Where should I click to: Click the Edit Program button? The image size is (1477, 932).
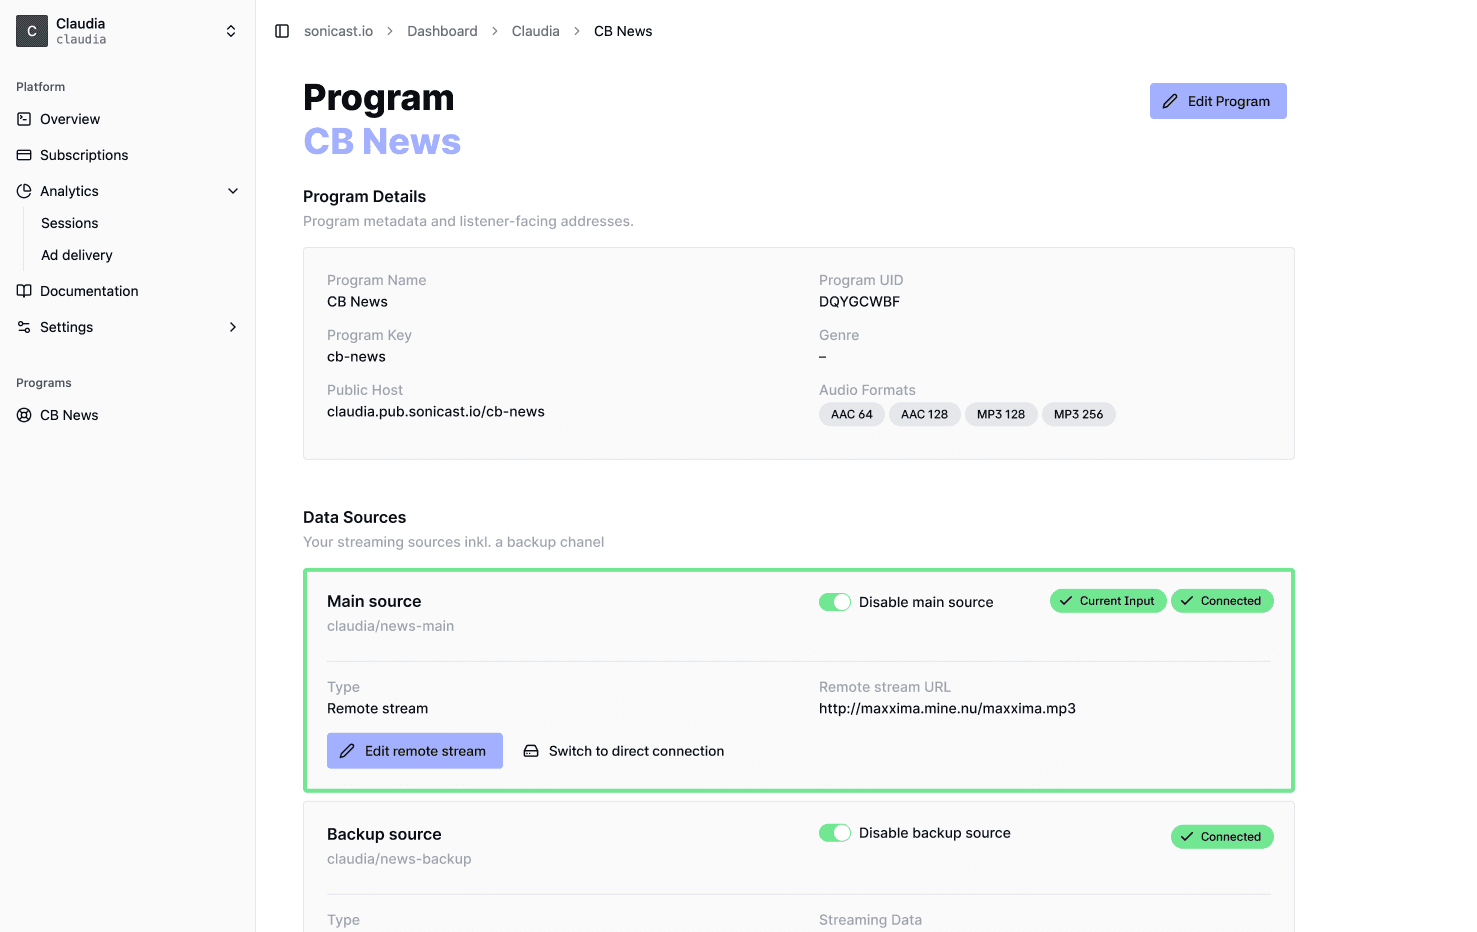click(x=1218, y=101)
